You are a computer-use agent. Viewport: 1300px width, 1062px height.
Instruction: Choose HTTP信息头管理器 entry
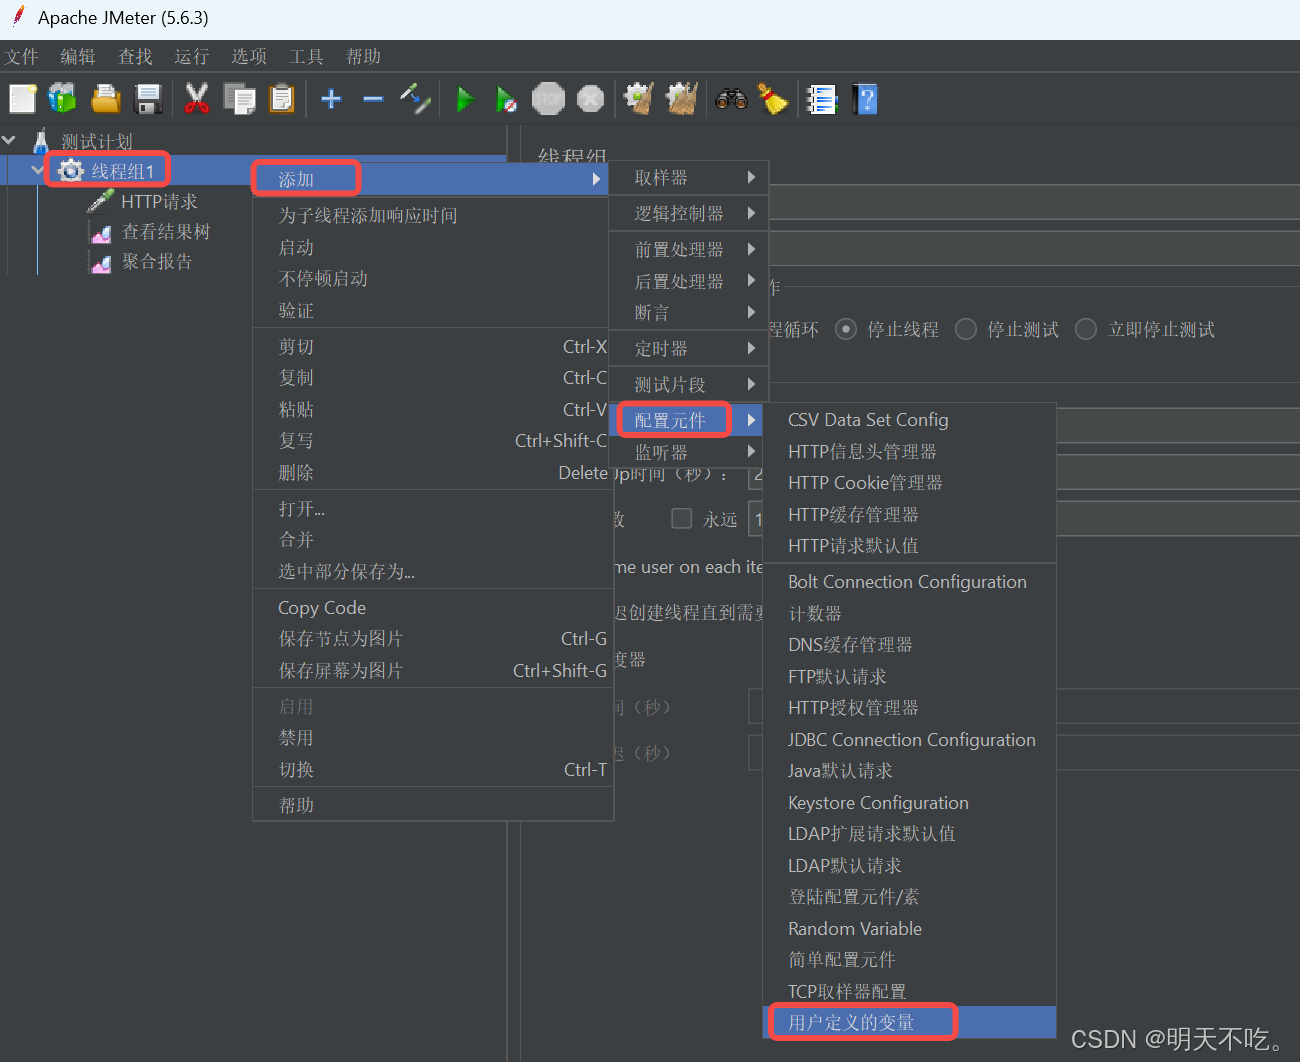coord(910,452)
